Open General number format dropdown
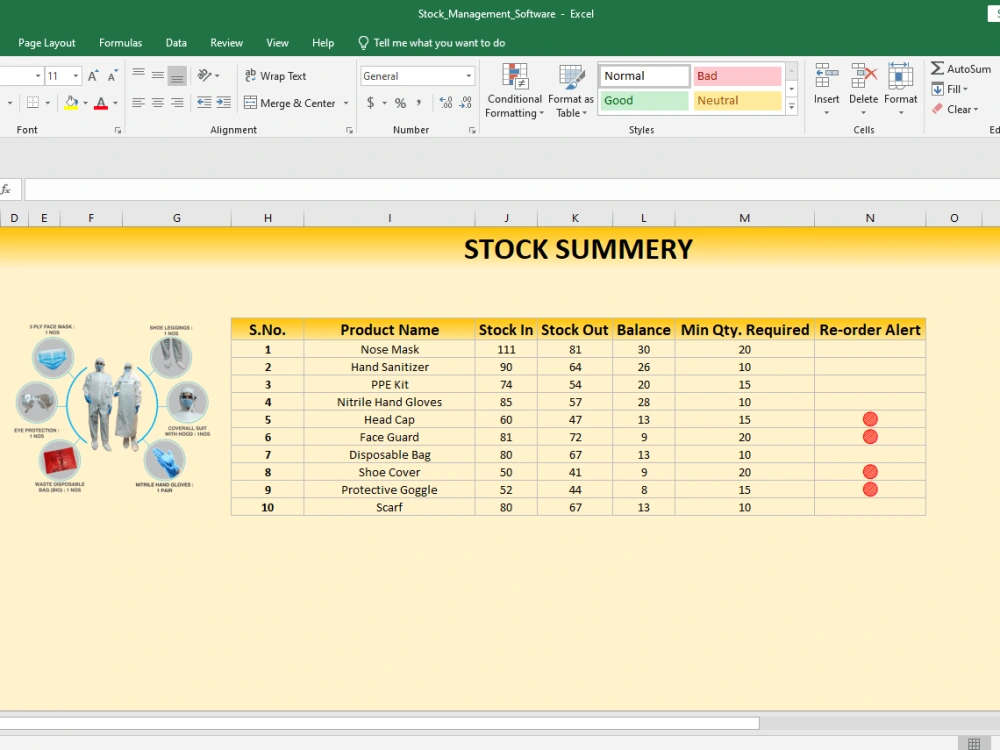1000x750 pixels. 469,76
